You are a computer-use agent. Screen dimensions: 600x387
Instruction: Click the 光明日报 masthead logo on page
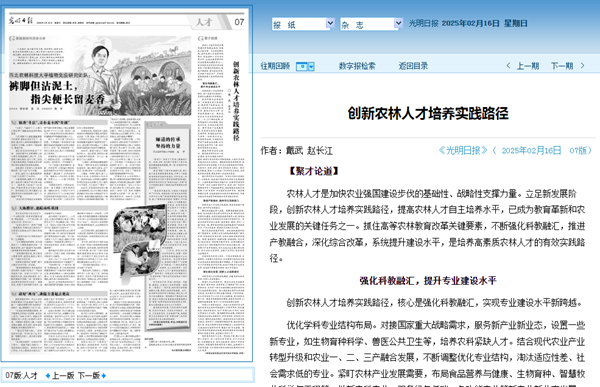pyautogui.click(x=21, y=21)
